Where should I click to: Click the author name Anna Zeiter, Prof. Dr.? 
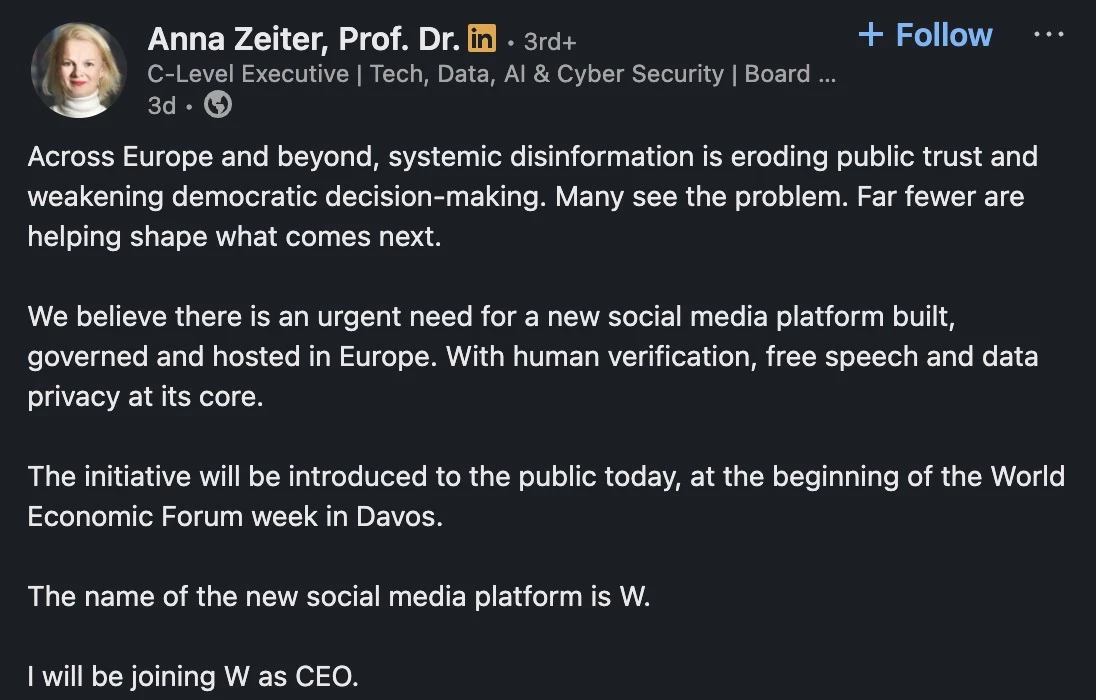pos(303,39)
